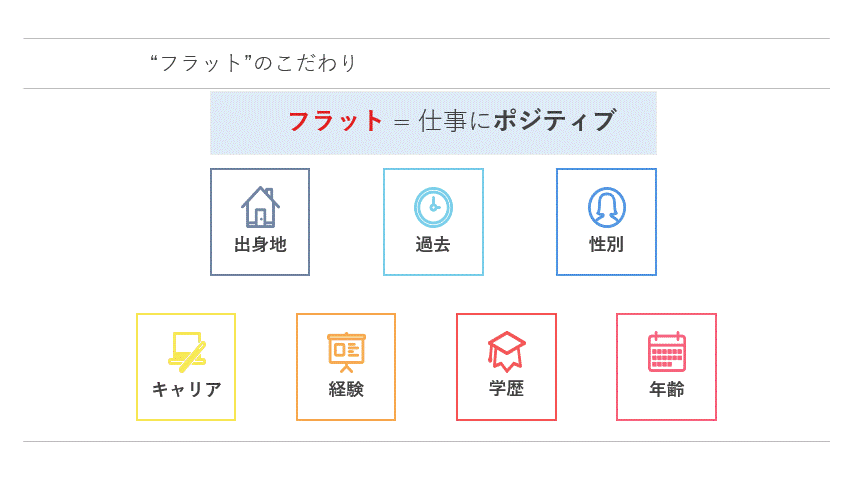Click the slide title “フラット”のこだわり

pyautogui.click(x=253, y=63)
